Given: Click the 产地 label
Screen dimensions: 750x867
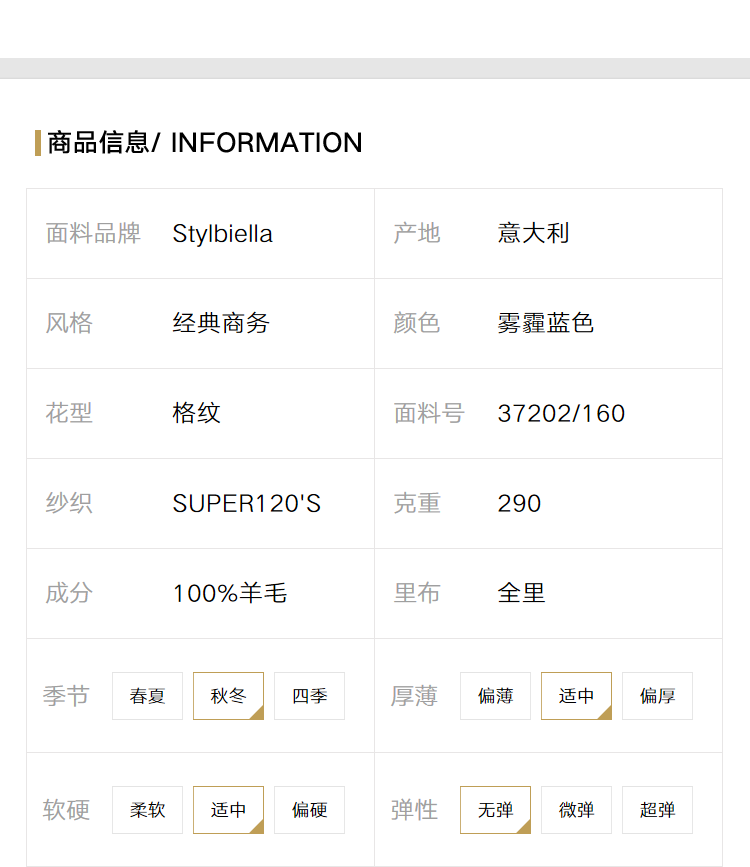Looking at the screenshot, I should [x=417, y=233].
